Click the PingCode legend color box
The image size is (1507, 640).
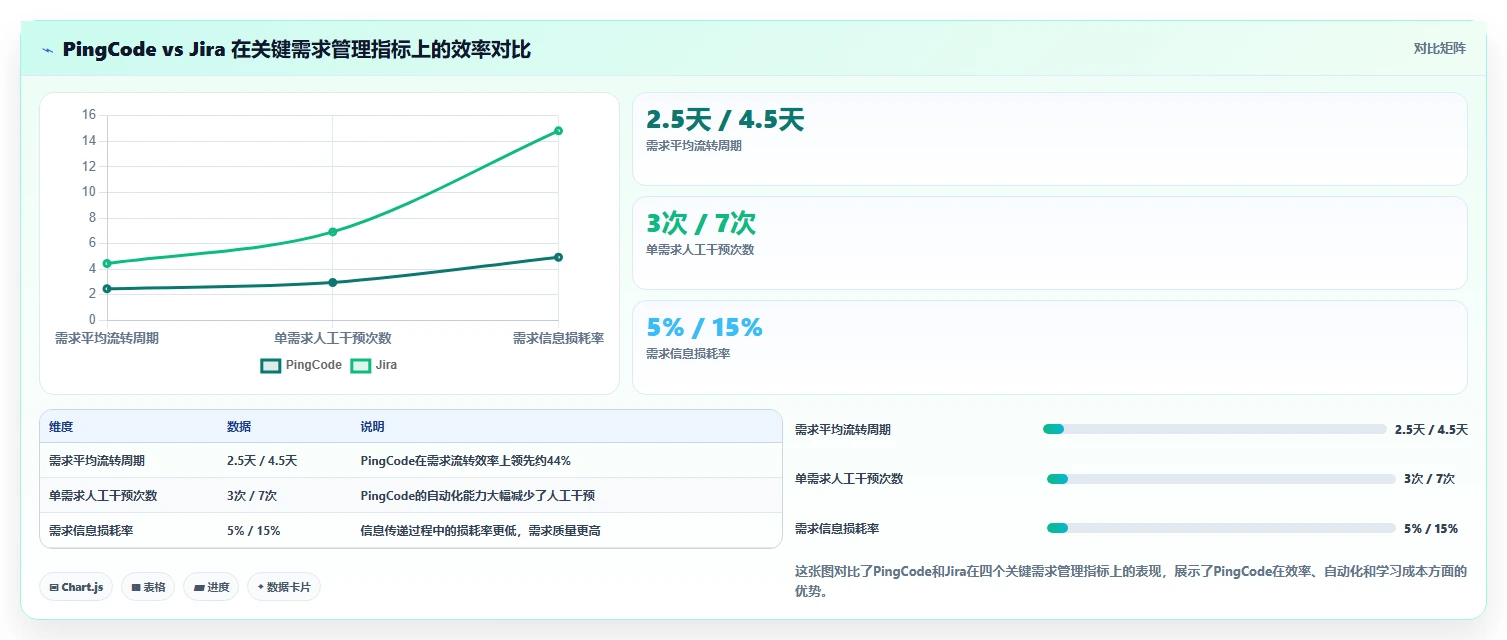pyautogui.click(x=270, y=365)
